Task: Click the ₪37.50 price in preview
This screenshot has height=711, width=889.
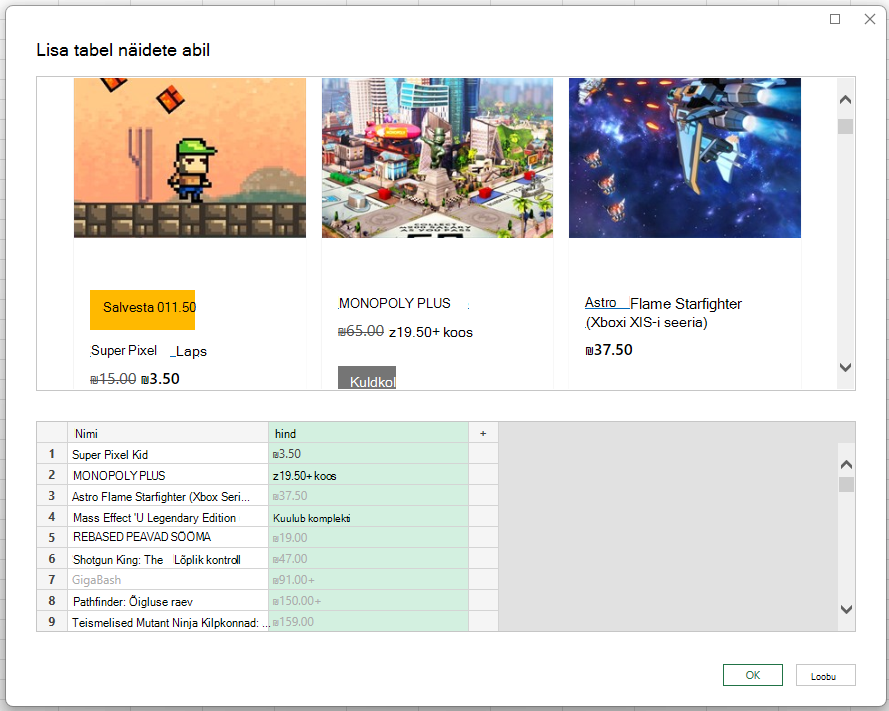Action: 608,350
